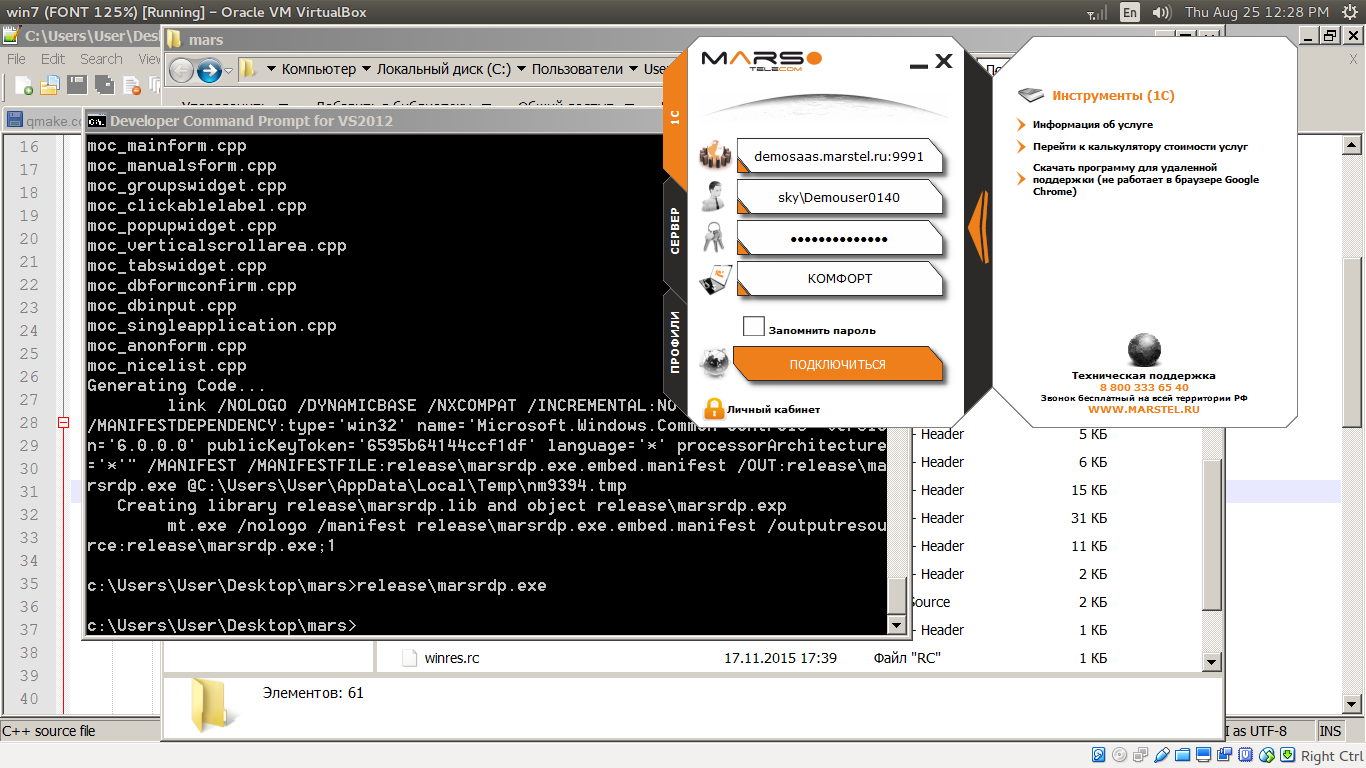Click the server address icon with people
The height and width of the screenshot is (768, 1366).
click(x=716, y=156)
